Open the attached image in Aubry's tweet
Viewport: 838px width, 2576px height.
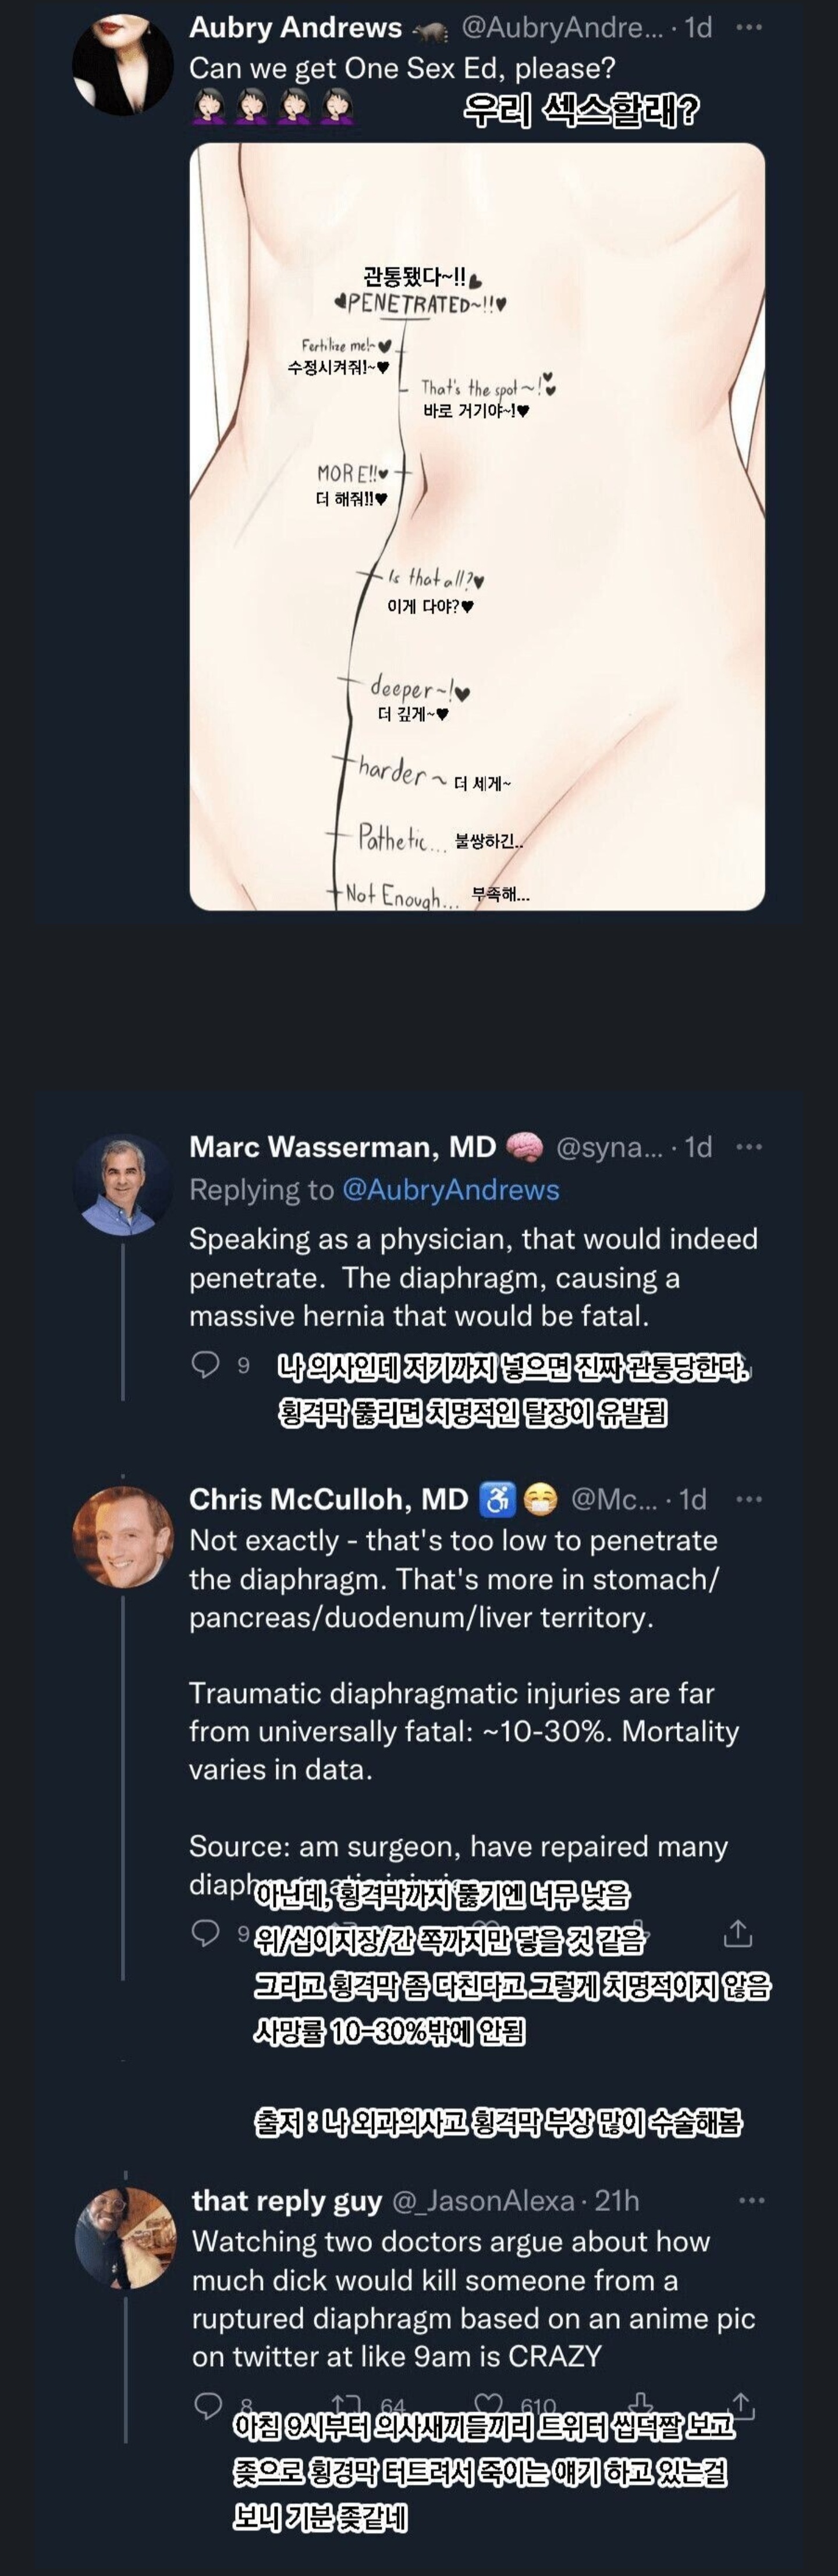(477, 526)
